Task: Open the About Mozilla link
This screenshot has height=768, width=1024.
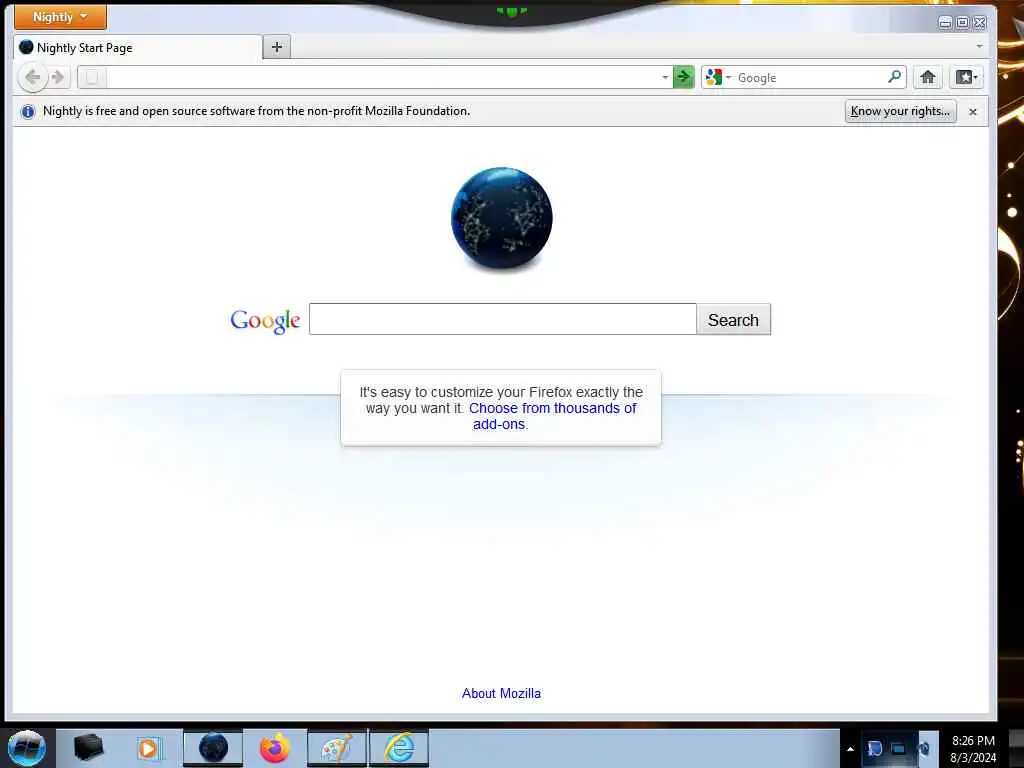Action: click(x=502, y=694)
